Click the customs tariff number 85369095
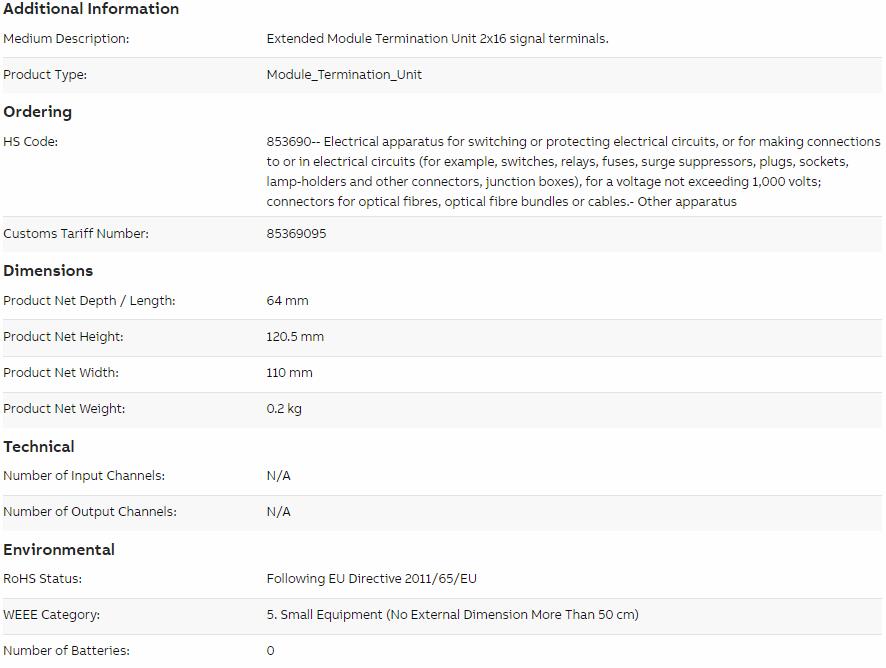 tap(296, 233)
